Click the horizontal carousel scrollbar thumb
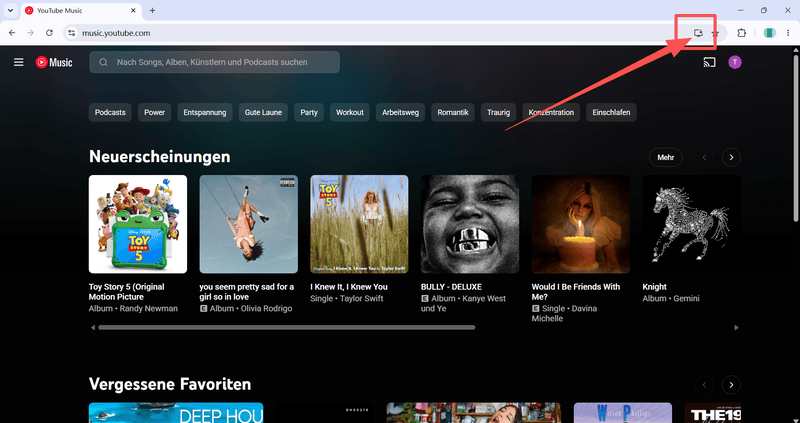Image resolution: width=800 pixels, height=423 pixels. pos(287,328)
